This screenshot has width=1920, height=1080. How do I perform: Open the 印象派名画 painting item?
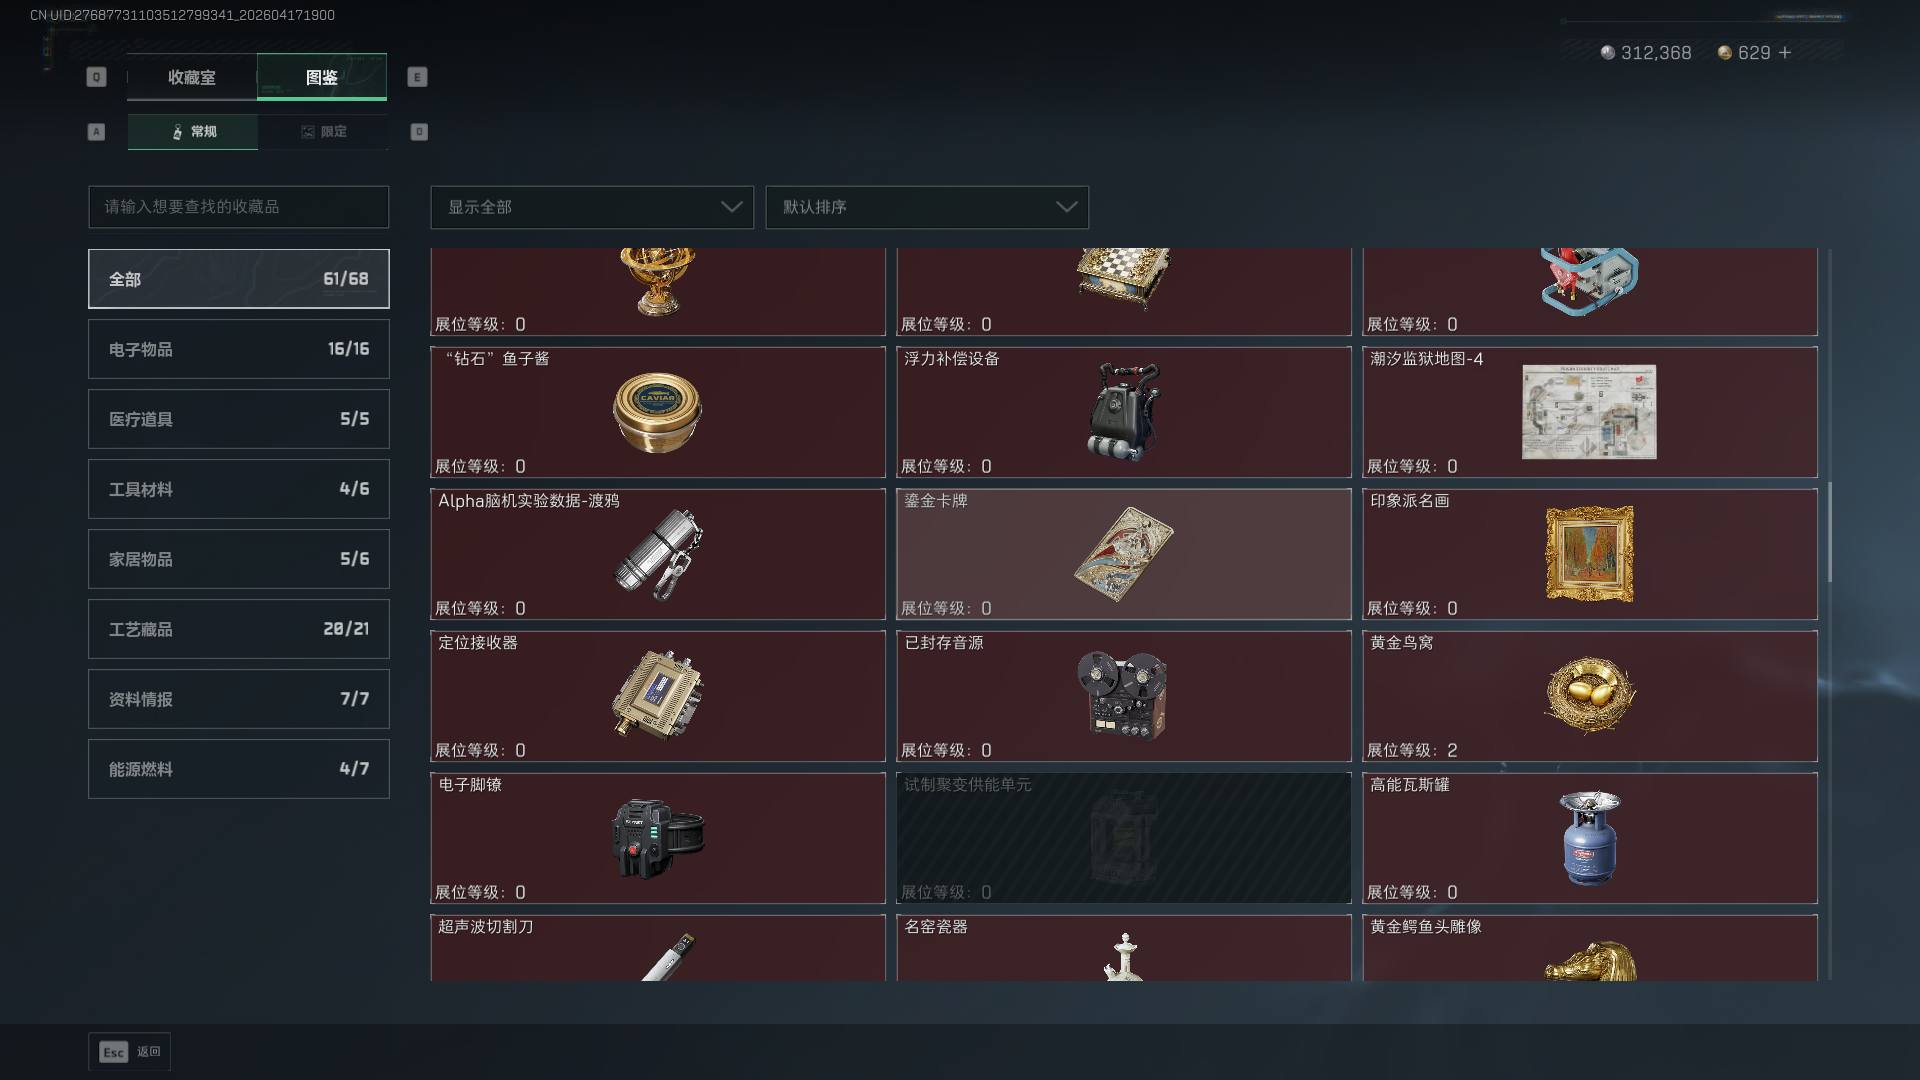click(1589, 554)
